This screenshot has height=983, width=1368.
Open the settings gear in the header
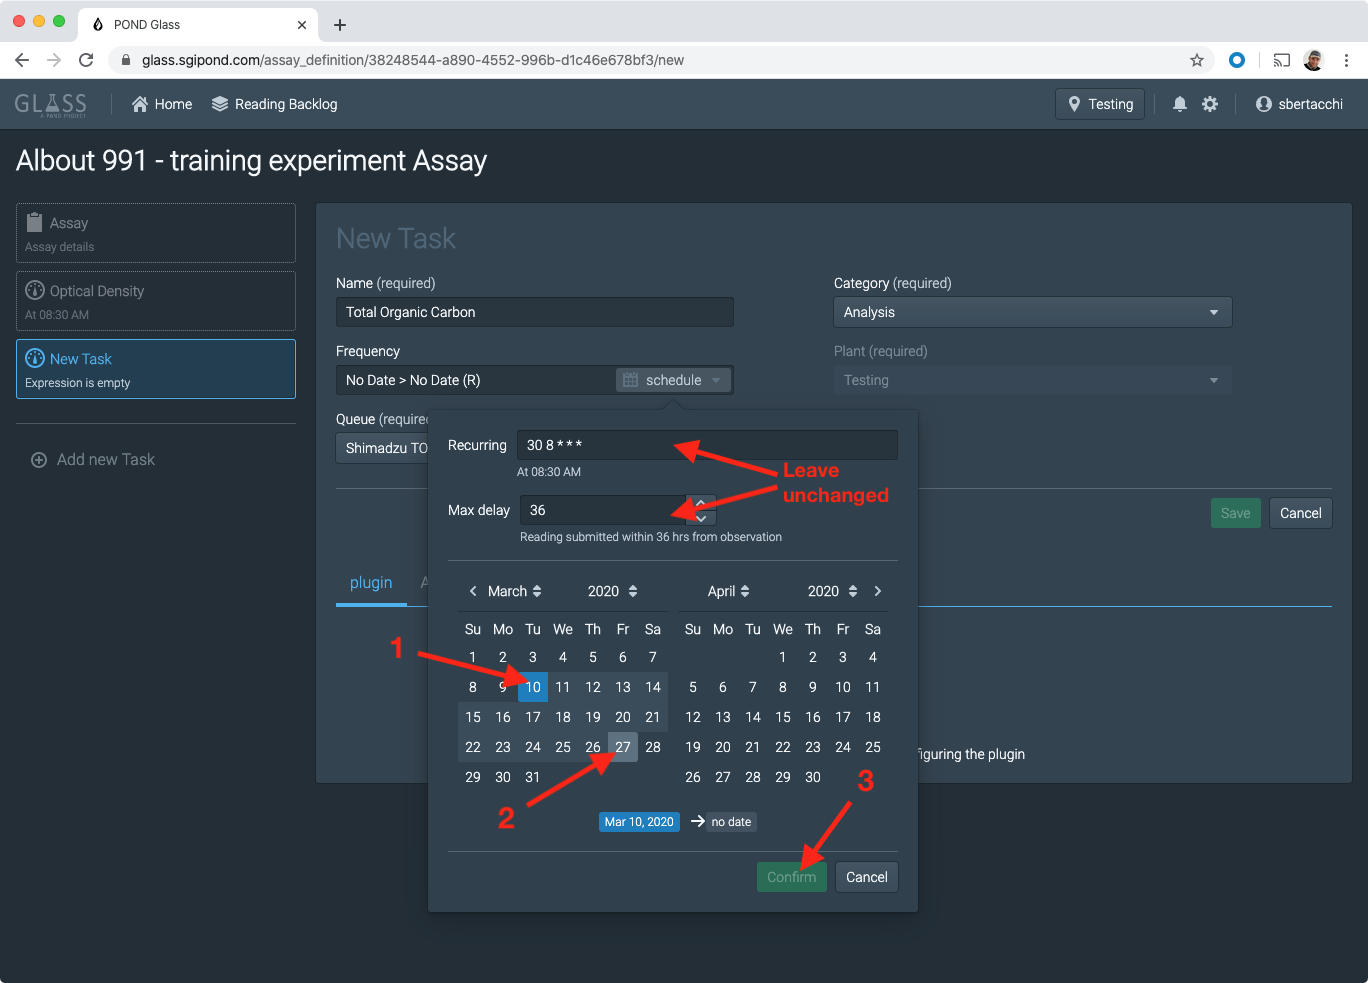click(x=1210, y=104)
